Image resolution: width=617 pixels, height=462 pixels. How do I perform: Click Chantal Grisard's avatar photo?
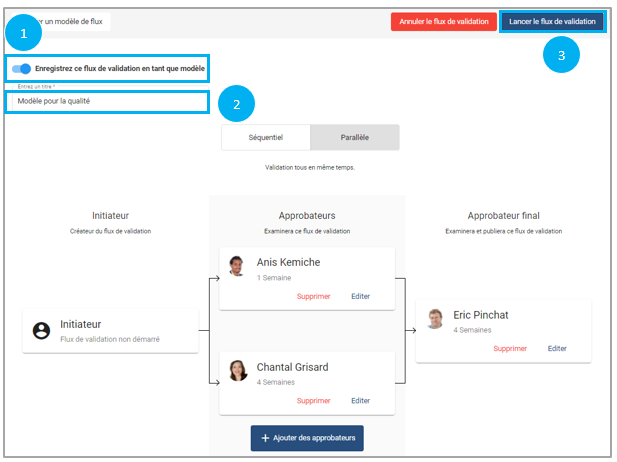(238, 371)
